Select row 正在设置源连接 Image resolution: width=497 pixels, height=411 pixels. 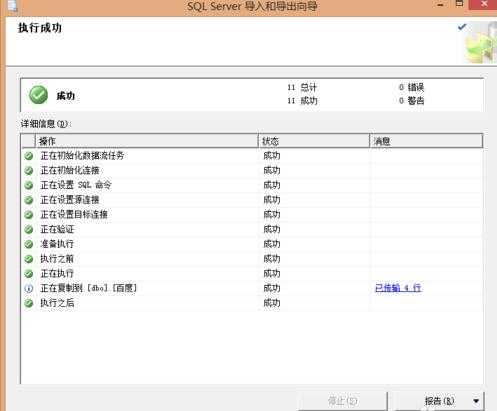pos(252,200)
